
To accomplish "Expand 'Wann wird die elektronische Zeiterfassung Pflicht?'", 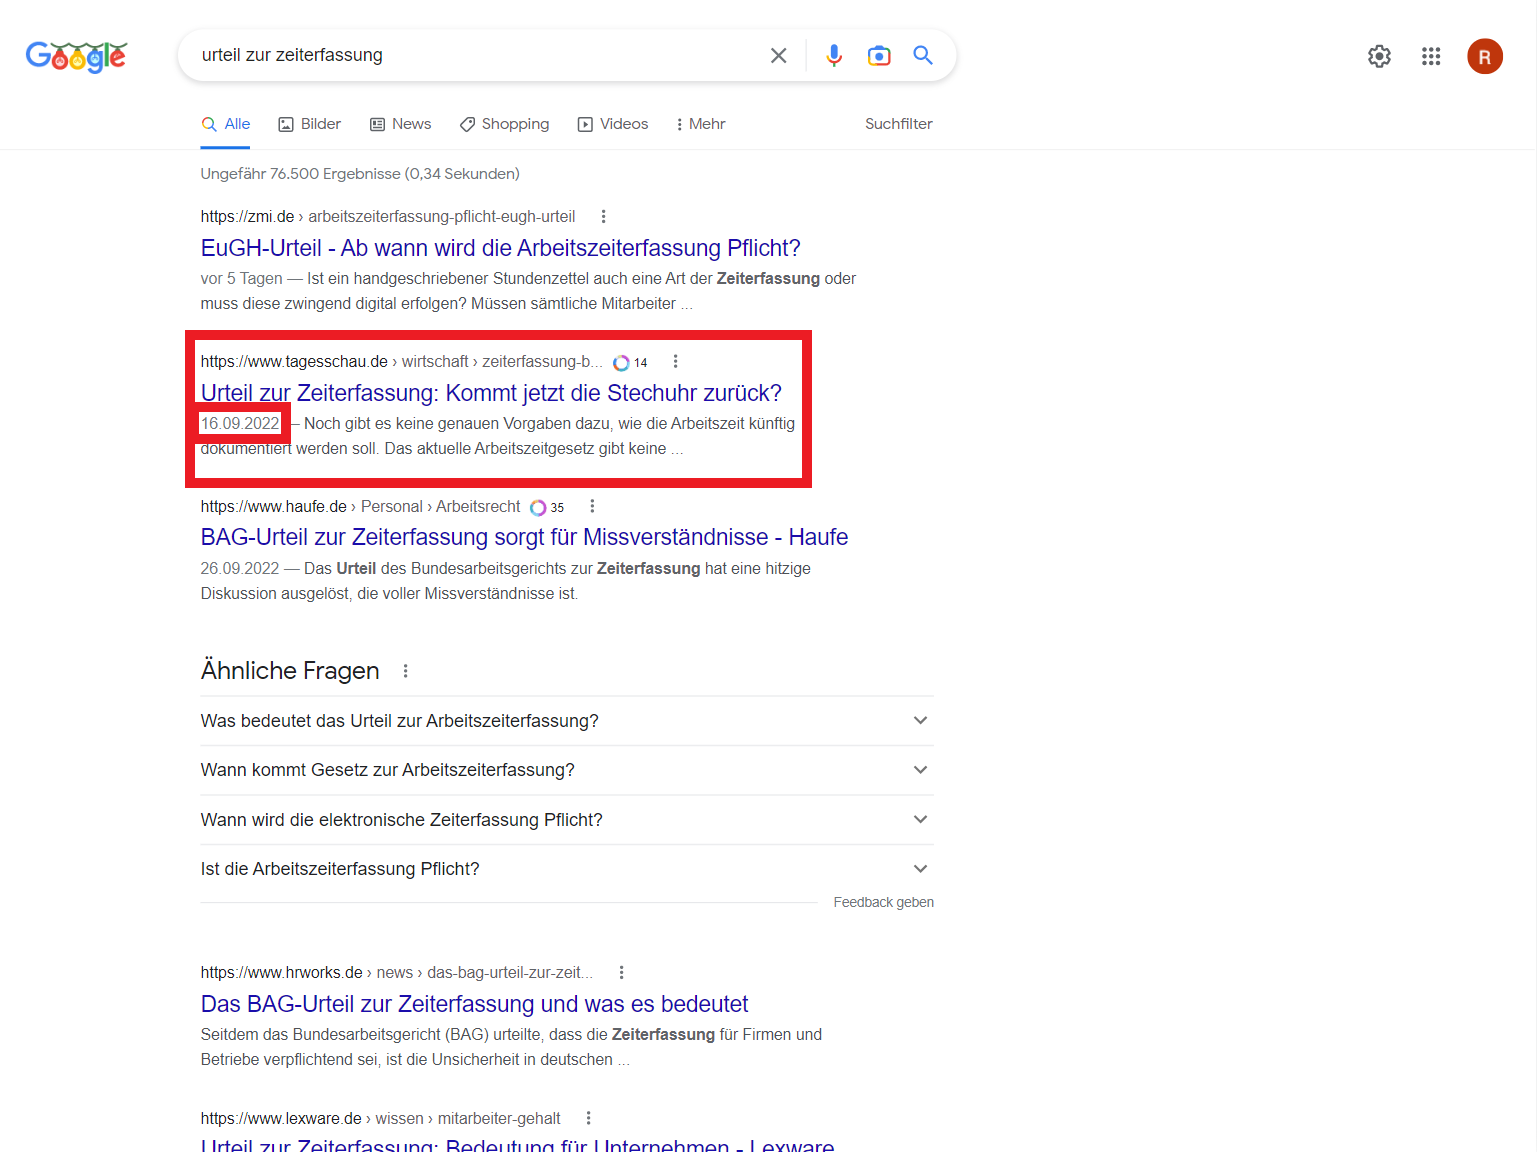I will click(566, 820).
